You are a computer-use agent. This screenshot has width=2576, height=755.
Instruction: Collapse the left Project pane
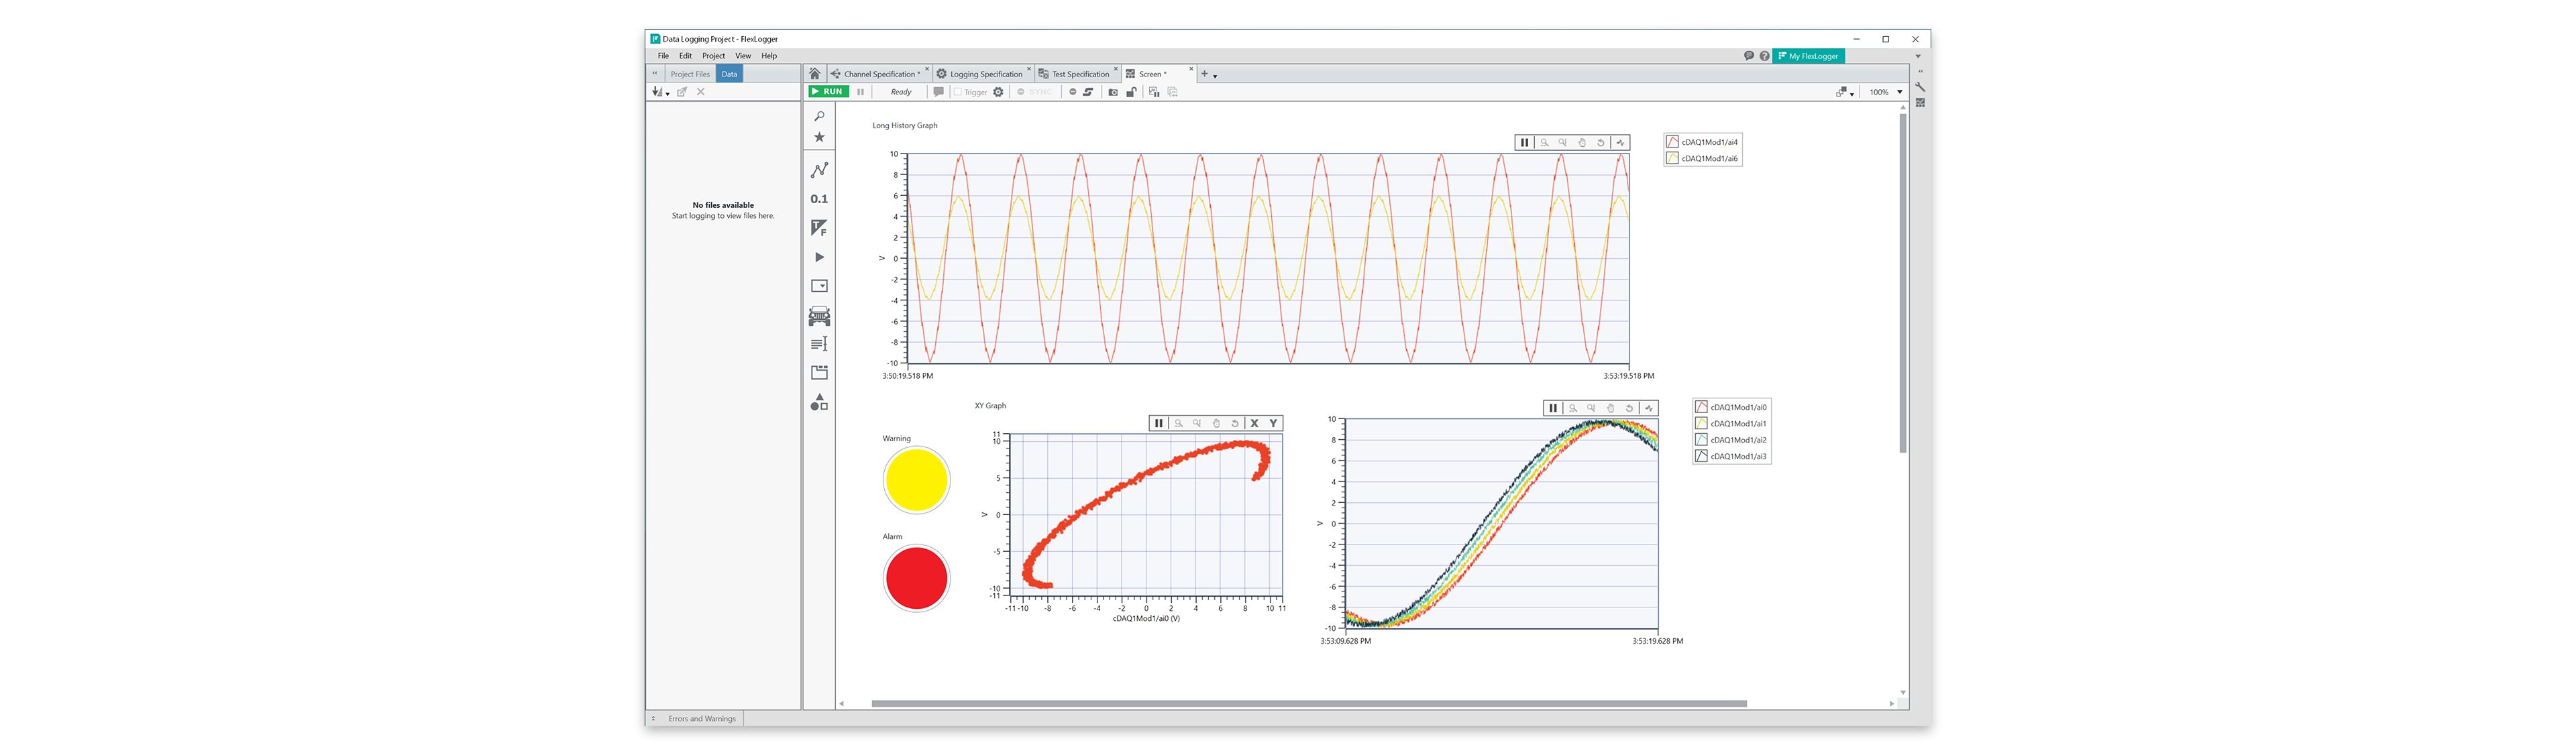tap(655, 74)
